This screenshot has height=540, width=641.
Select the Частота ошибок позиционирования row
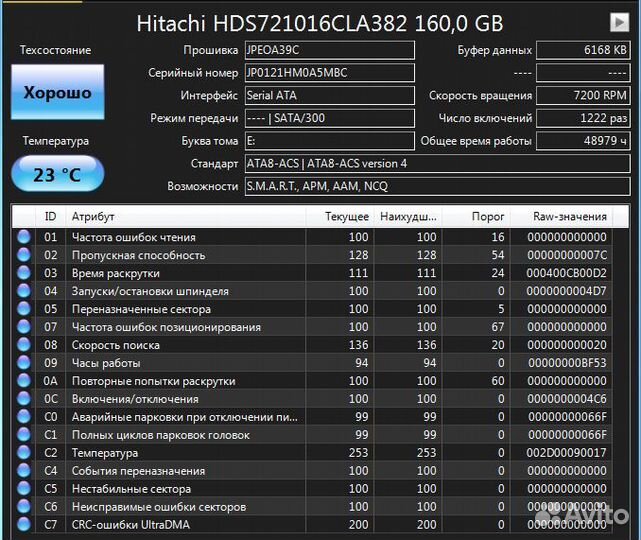(312, 327)
